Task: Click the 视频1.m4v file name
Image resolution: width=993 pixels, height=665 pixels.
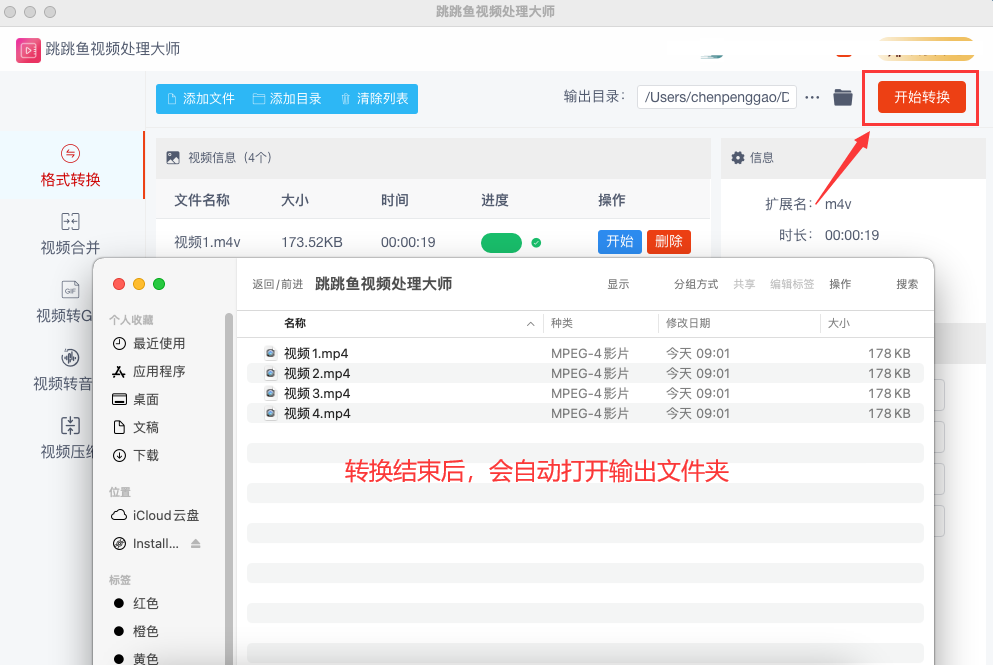Action: 207,242
